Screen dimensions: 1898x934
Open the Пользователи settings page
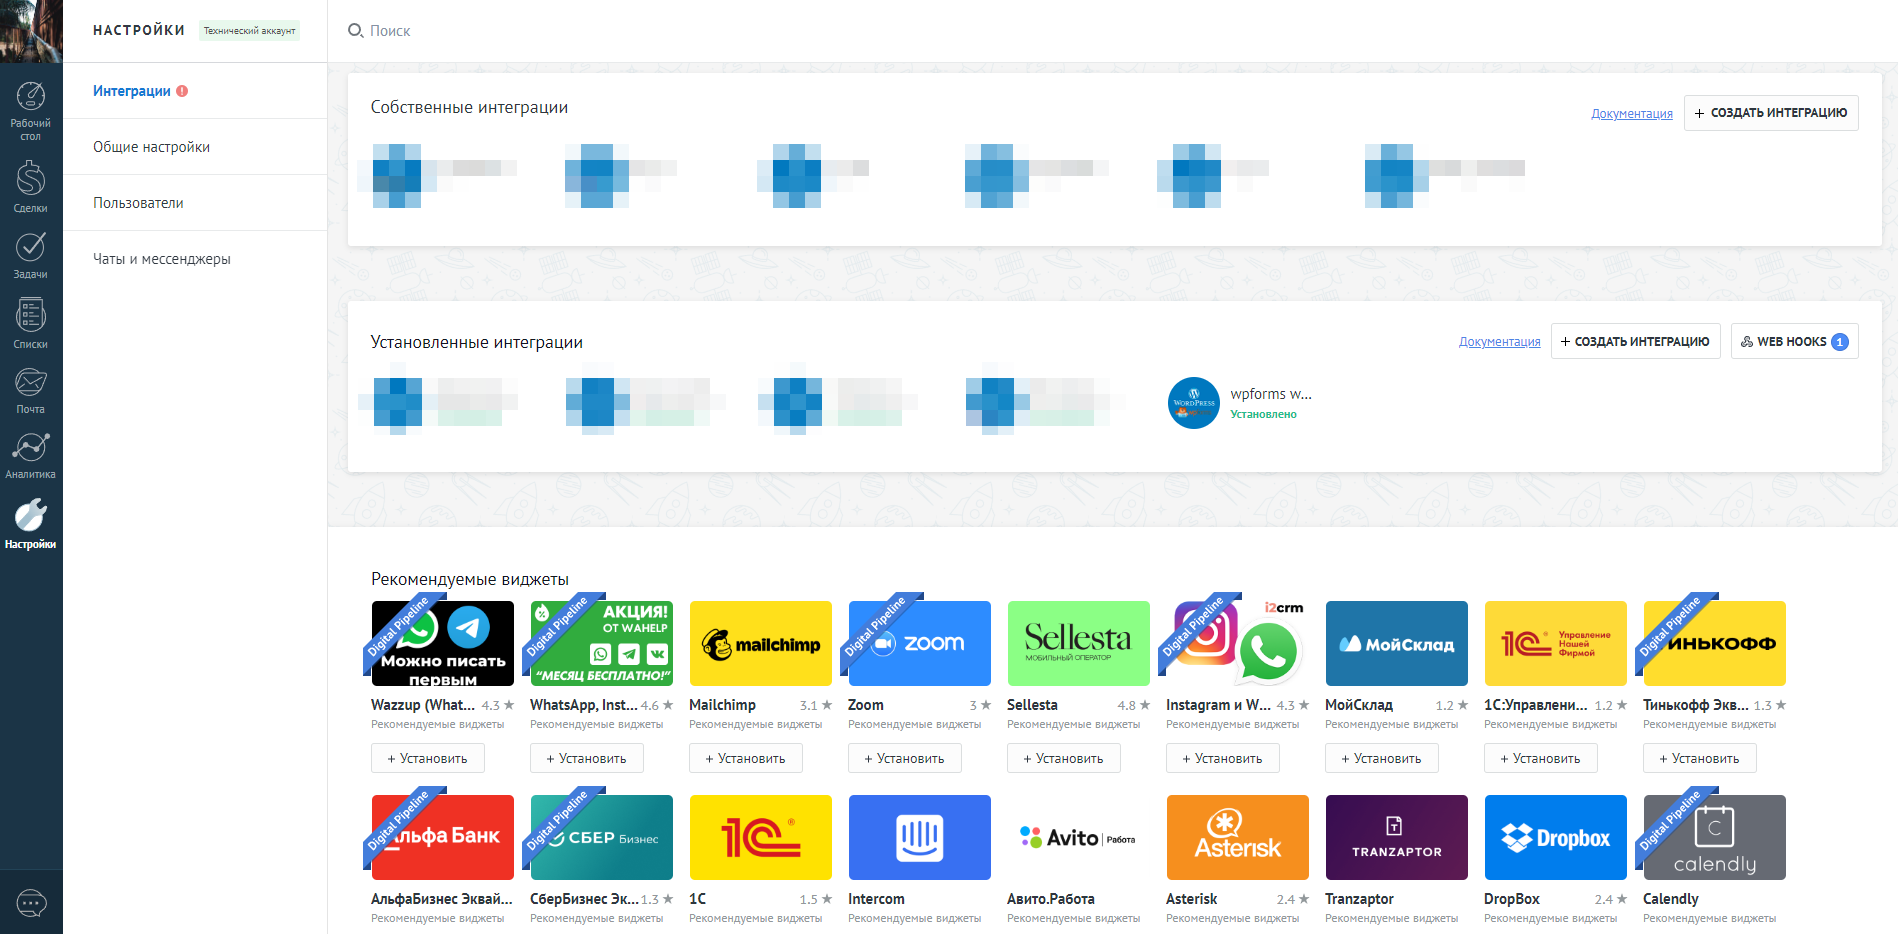[x=137, y=202]
